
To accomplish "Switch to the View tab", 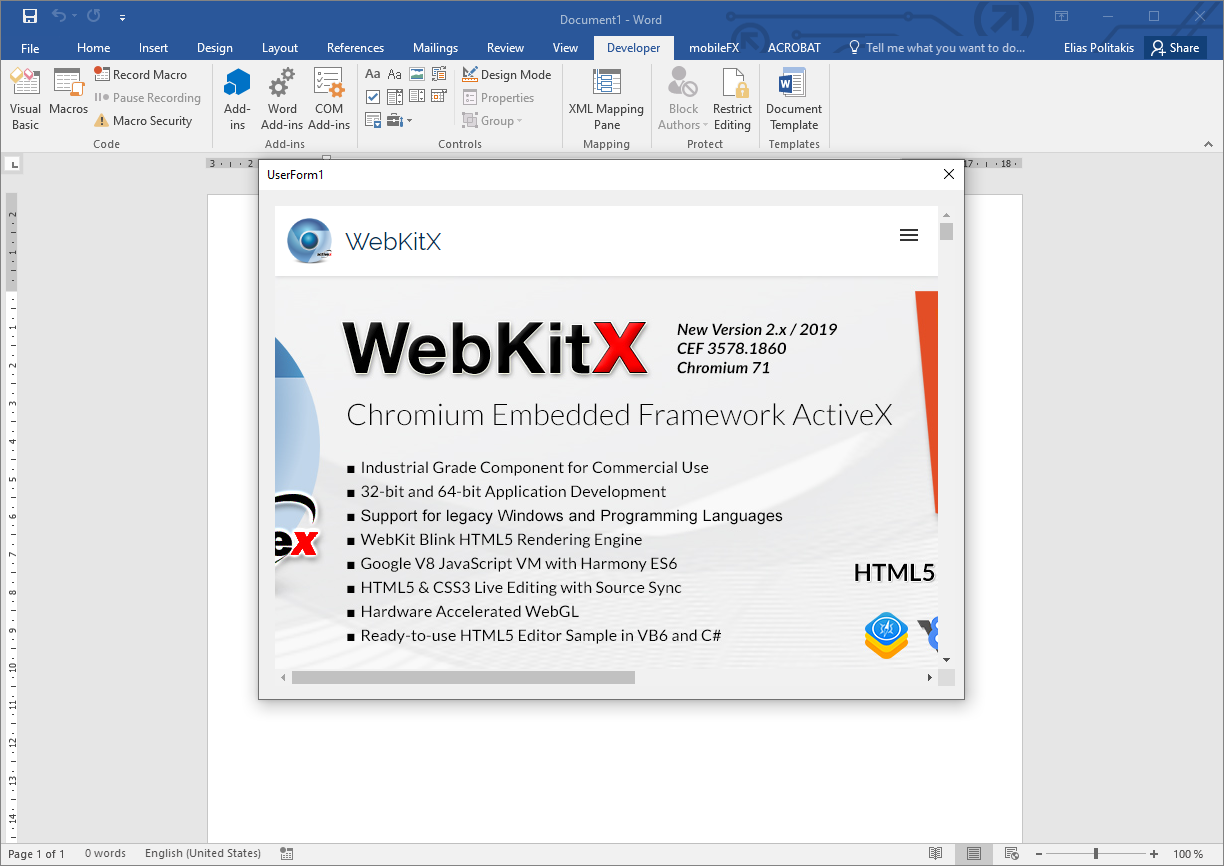I will click(565, 48).
